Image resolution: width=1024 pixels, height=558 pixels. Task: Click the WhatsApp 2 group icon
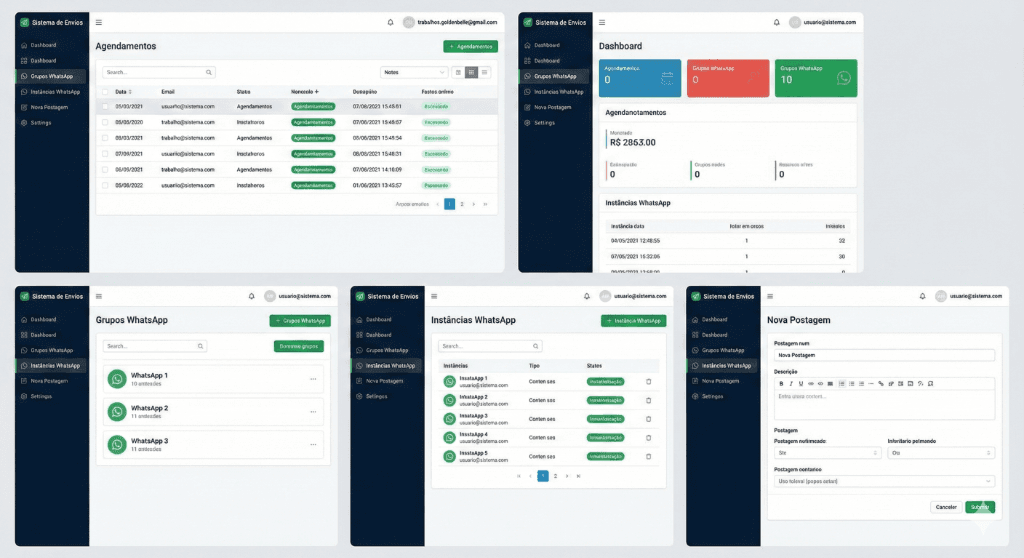(x=117, y=412)
